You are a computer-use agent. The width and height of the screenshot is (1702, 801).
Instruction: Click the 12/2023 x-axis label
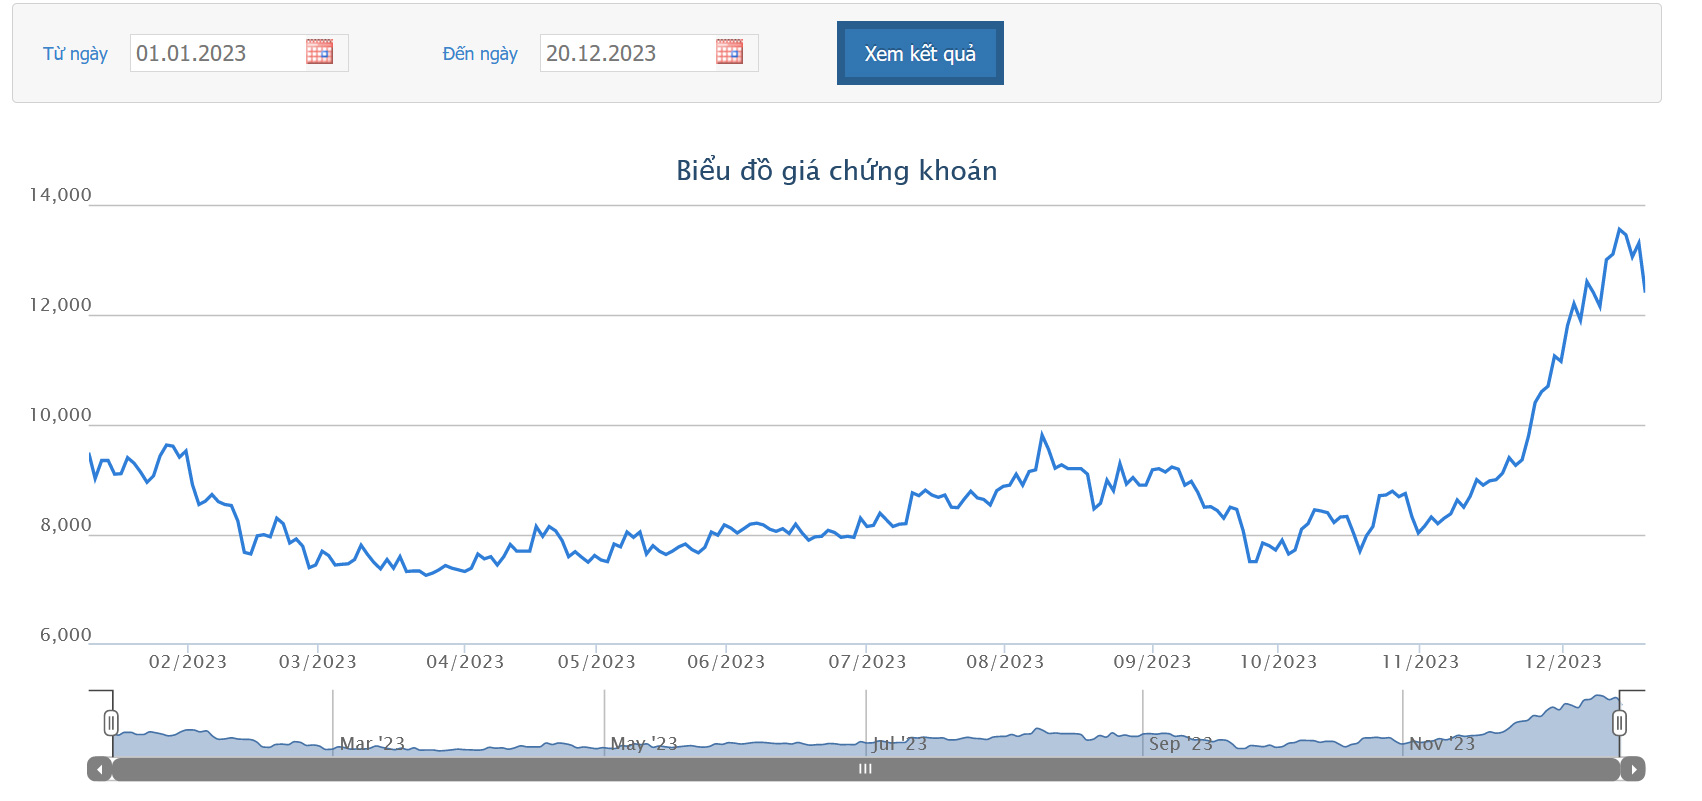tap(1563, 662)
